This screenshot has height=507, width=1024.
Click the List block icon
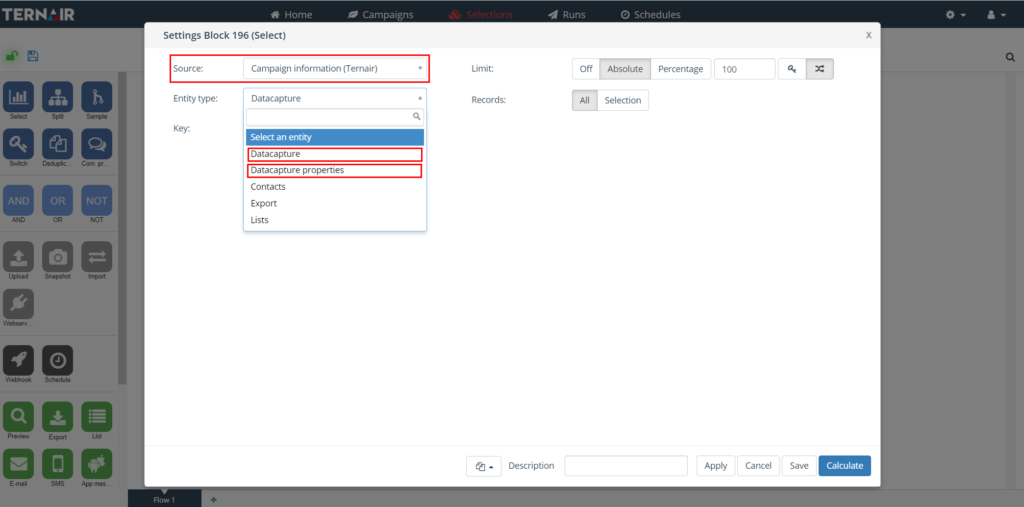(97, 417)
